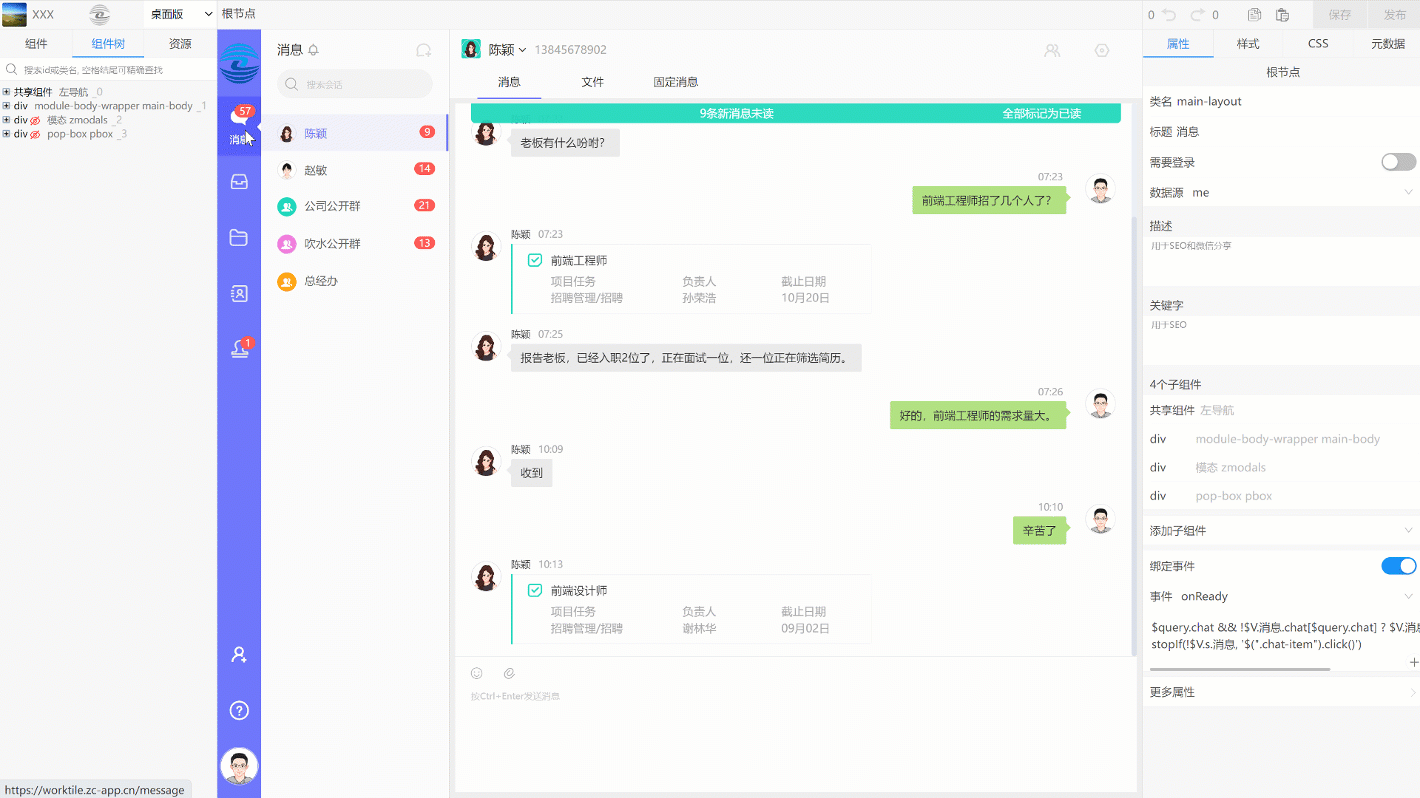
Task: Click 全部标记为已读 in the green banner
Action: (x=1042, y=113)
